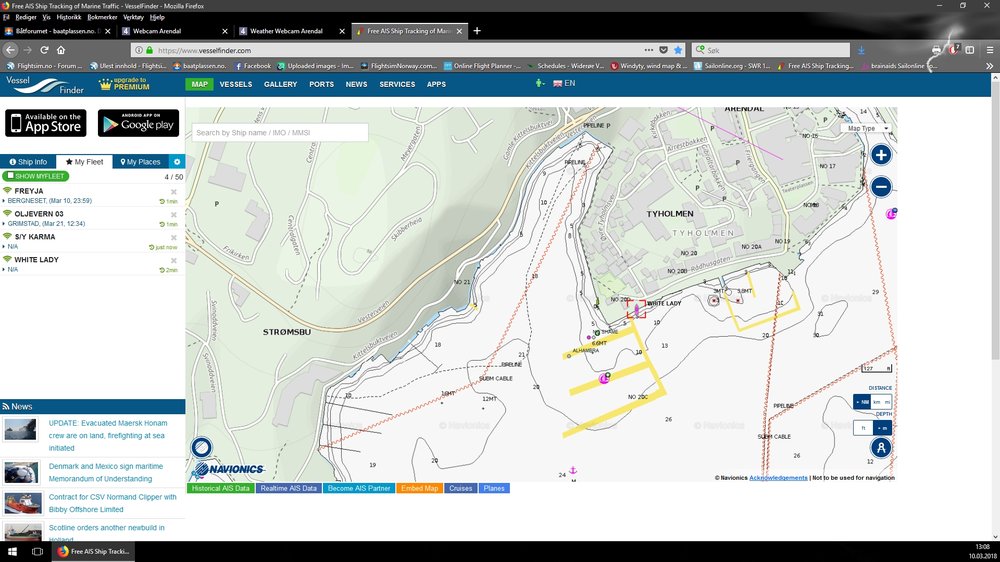Image resolution: width=1000 pixels, height=562 pixels.
Task: Click the WHITE LADY ship marker on map
Action: (636, 309)
